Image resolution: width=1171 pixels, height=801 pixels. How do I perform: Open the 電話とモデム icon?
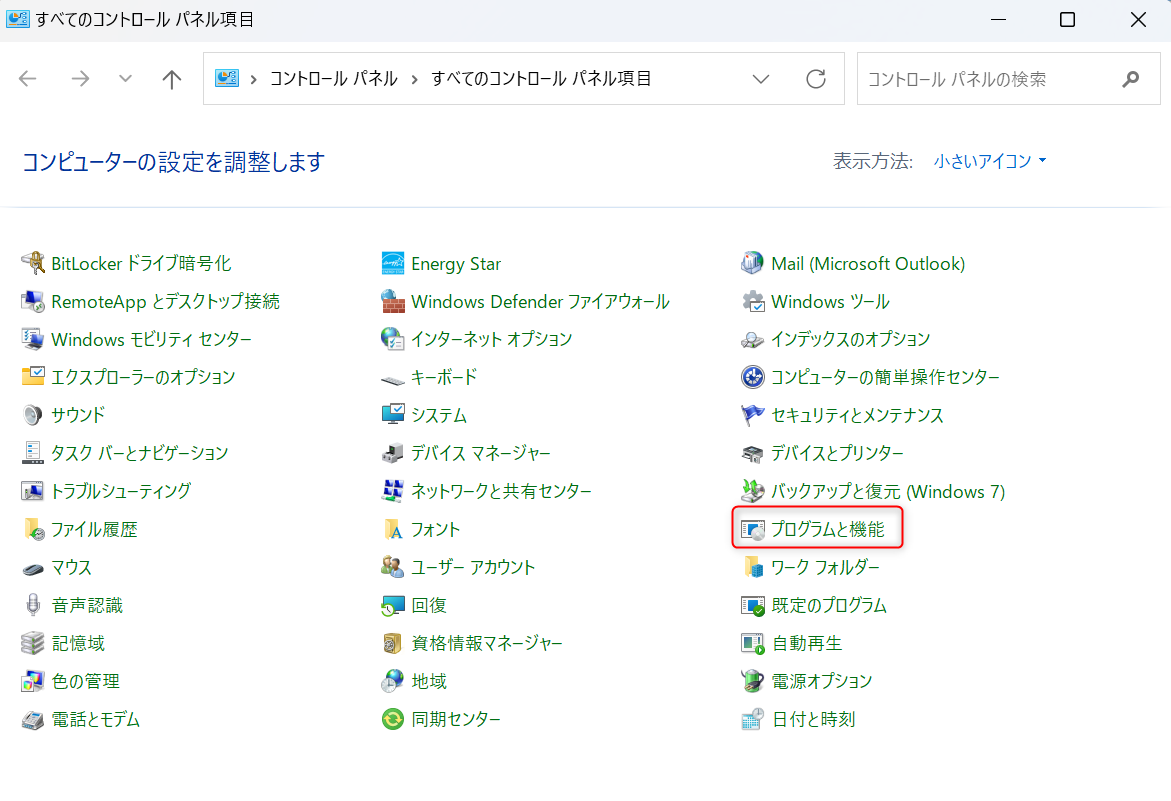32,720
